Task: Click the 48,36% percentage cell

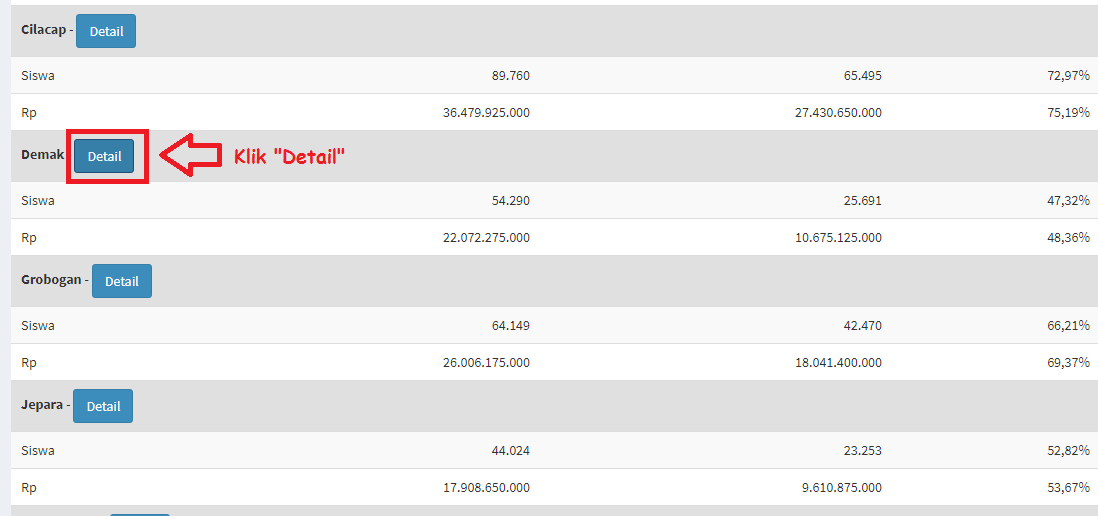Action: tap(1069, 237)
